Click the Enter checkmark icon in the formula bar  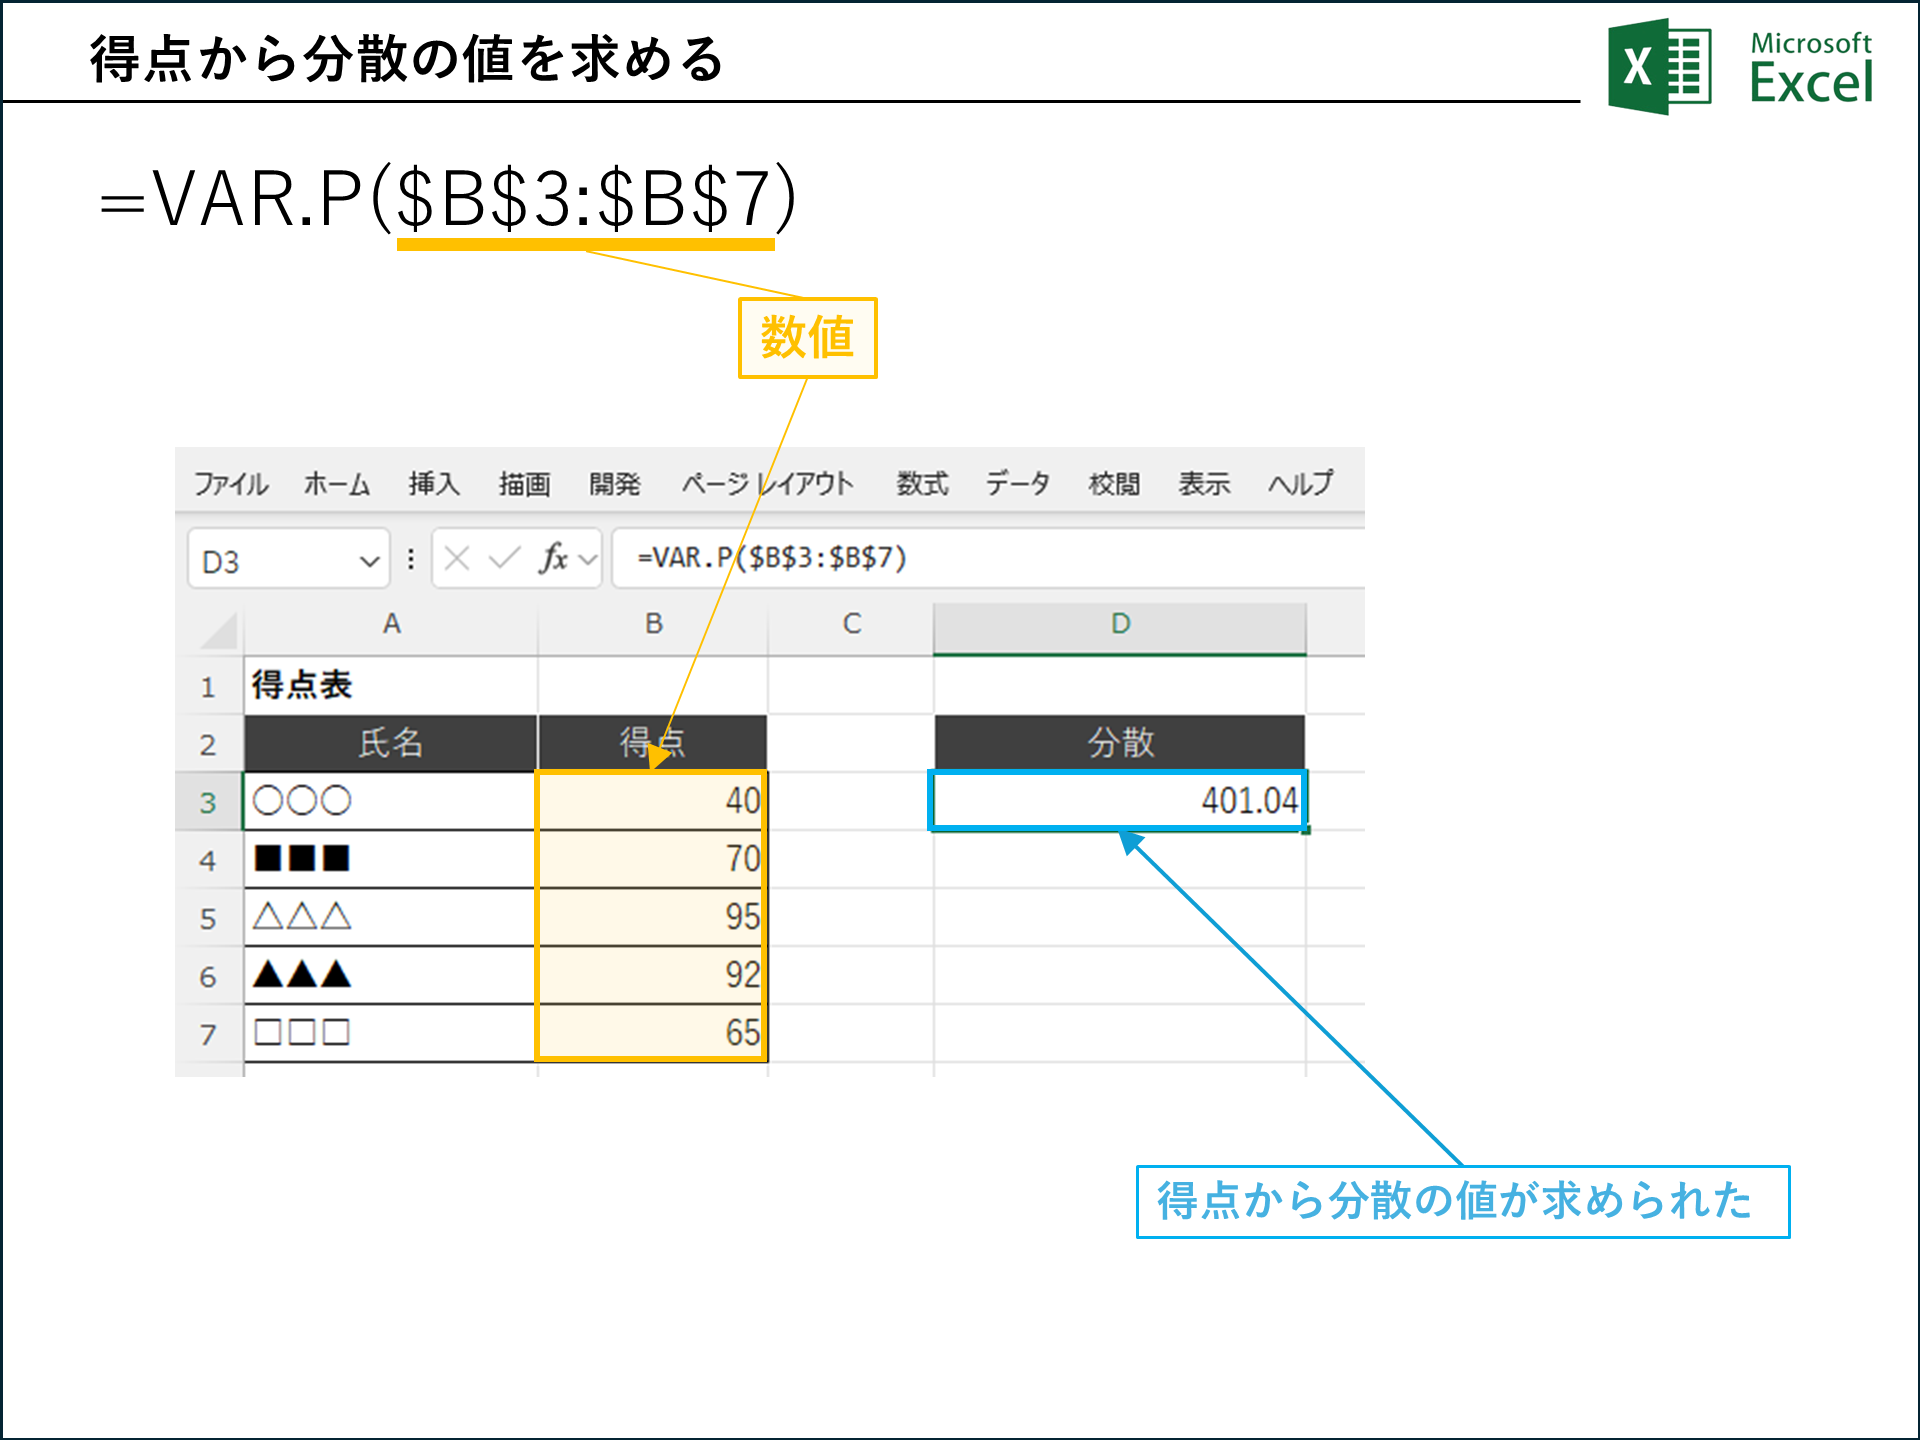[x=504, y=557]
